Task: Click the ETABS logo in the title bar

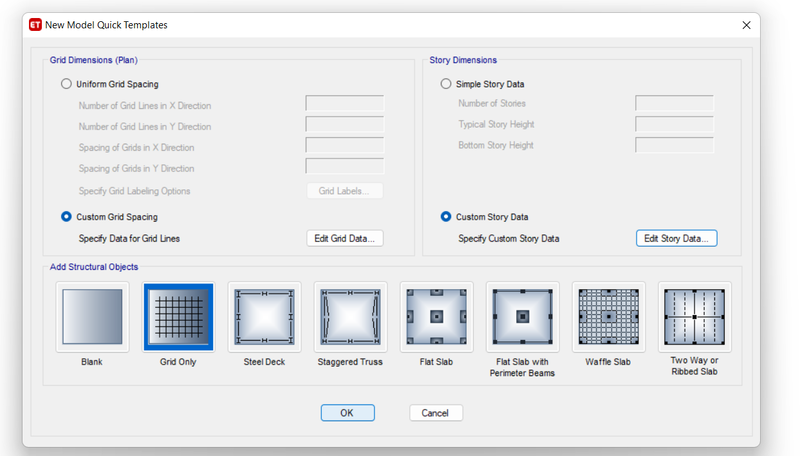Action: (x=35, y=25)
